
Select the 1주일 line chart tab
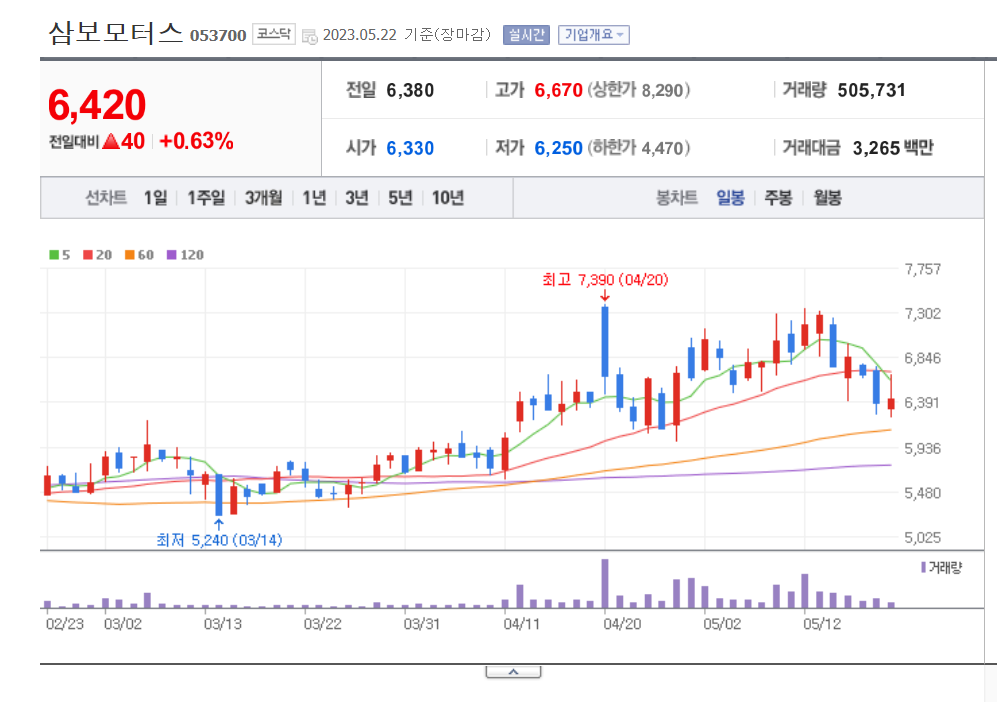point(206,198)
